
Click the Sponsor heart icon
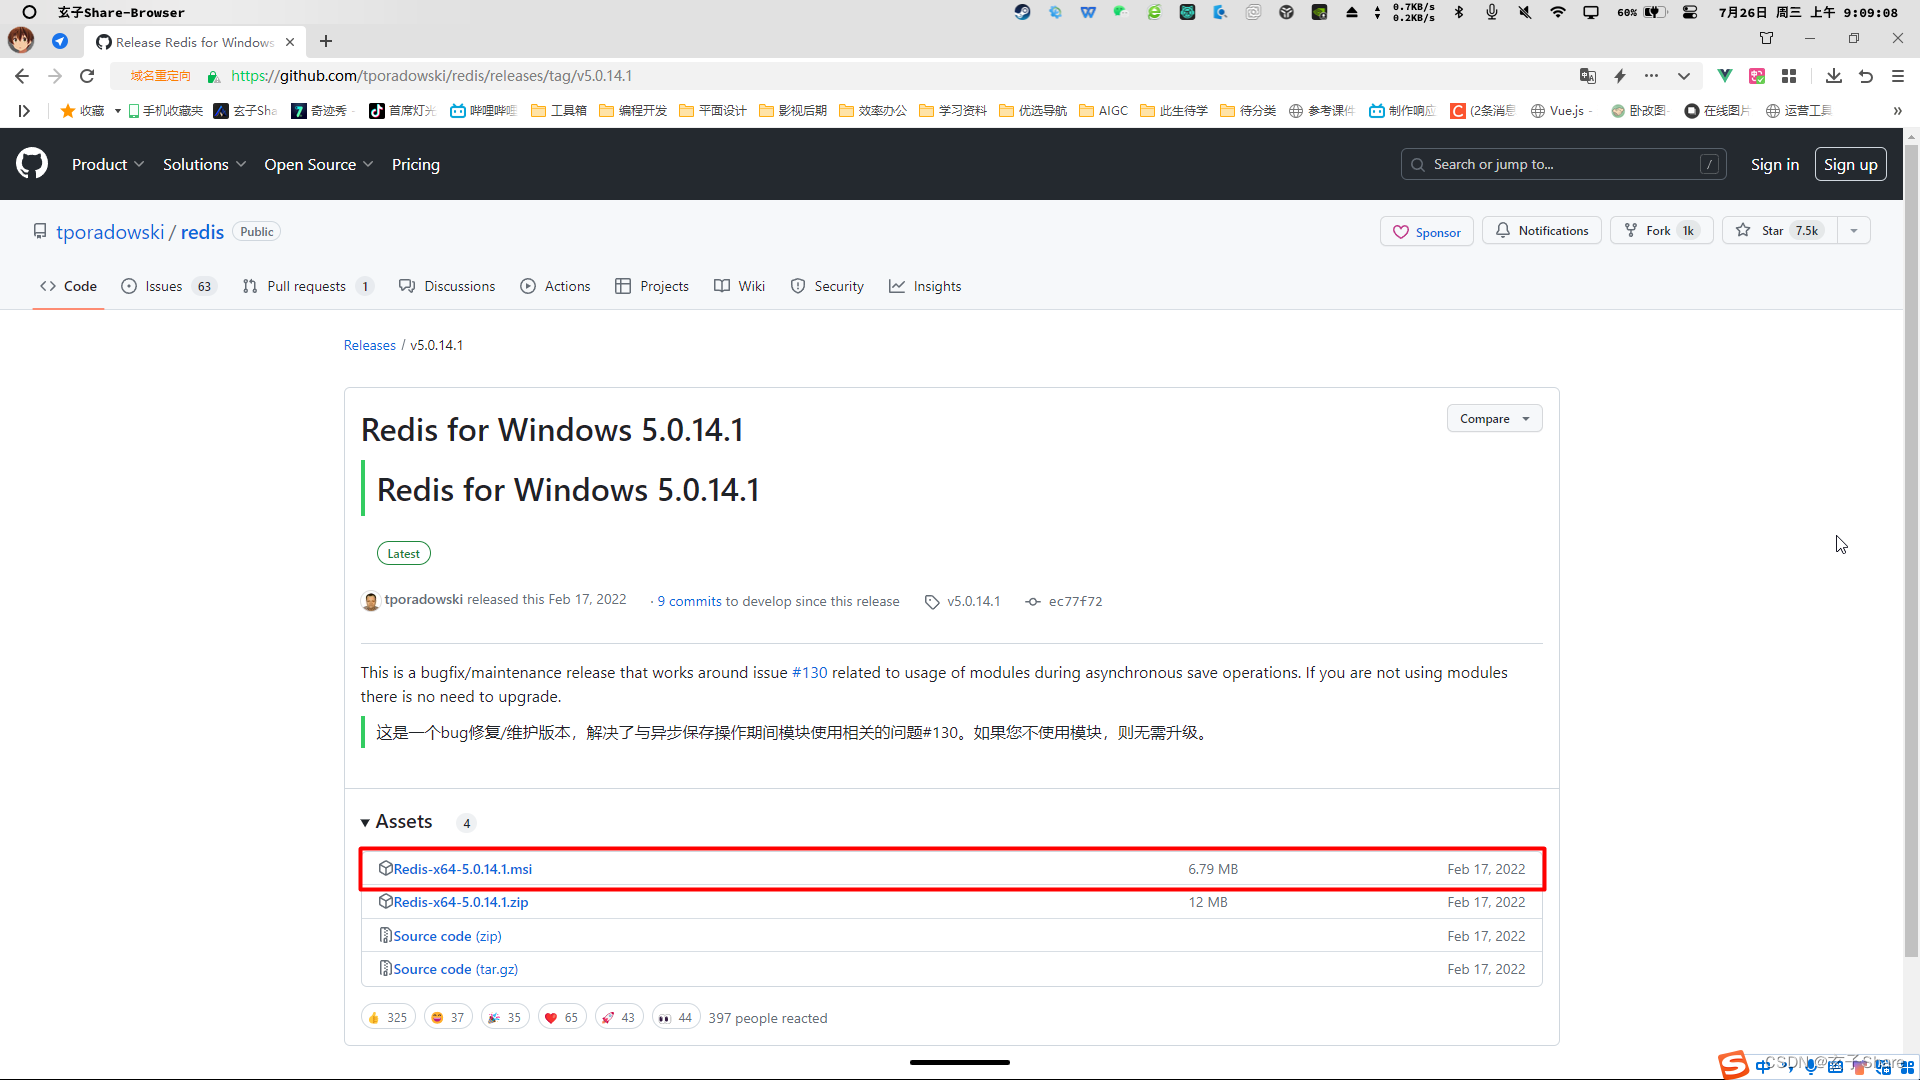(1400, 231)
